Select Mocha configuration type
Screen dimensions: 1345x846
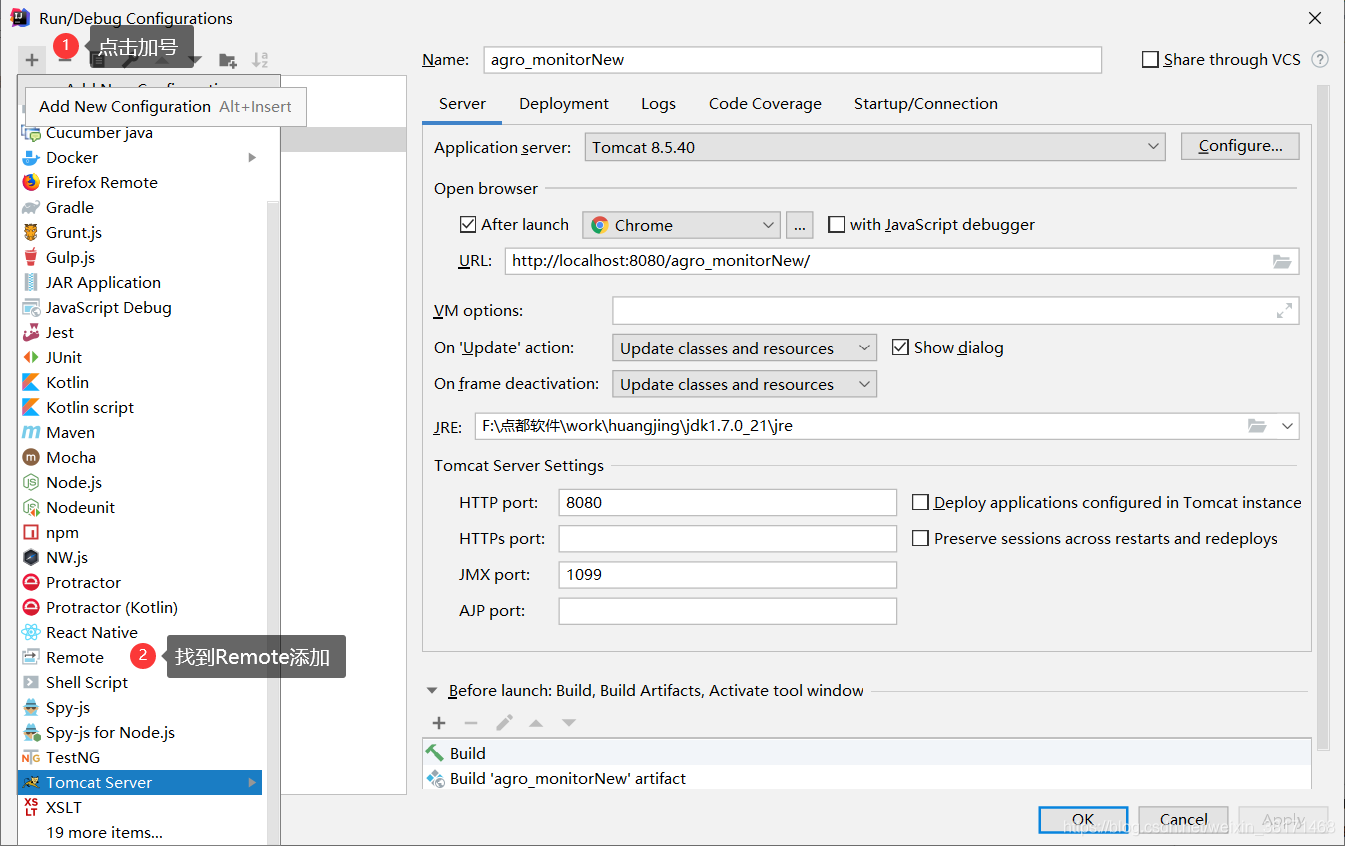point(139,457)
